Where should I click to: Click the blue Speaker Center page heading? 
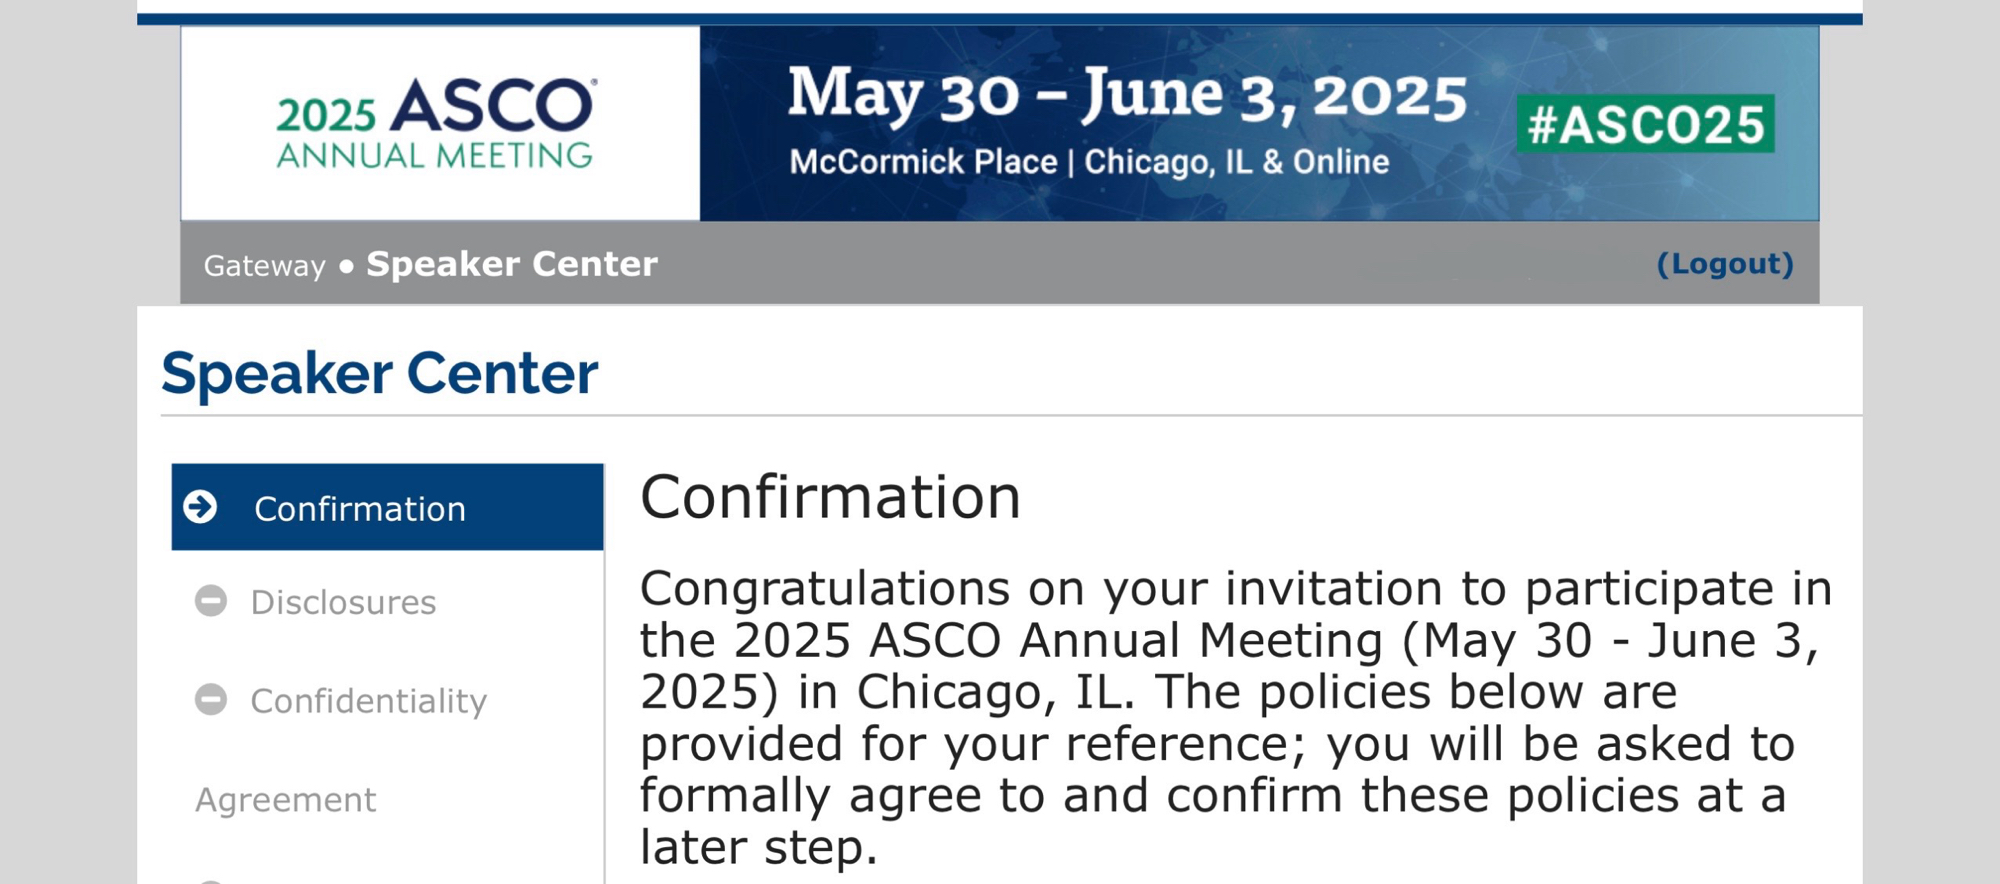[380, 373]
